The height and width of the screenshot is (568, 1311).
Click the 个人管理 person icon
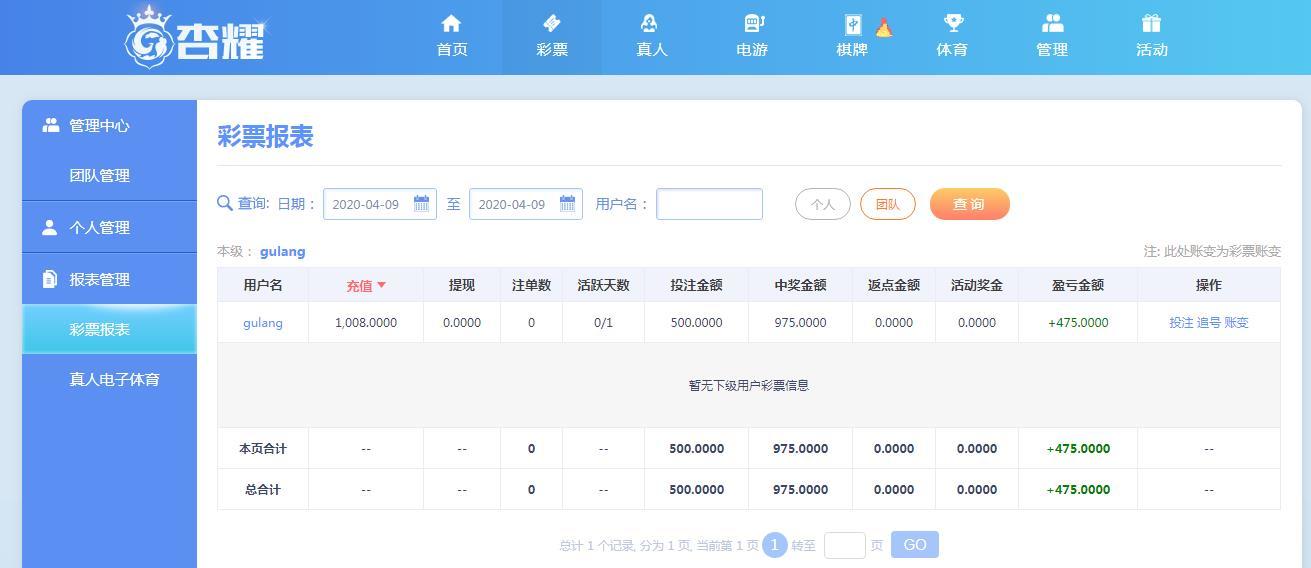[50, 227]
